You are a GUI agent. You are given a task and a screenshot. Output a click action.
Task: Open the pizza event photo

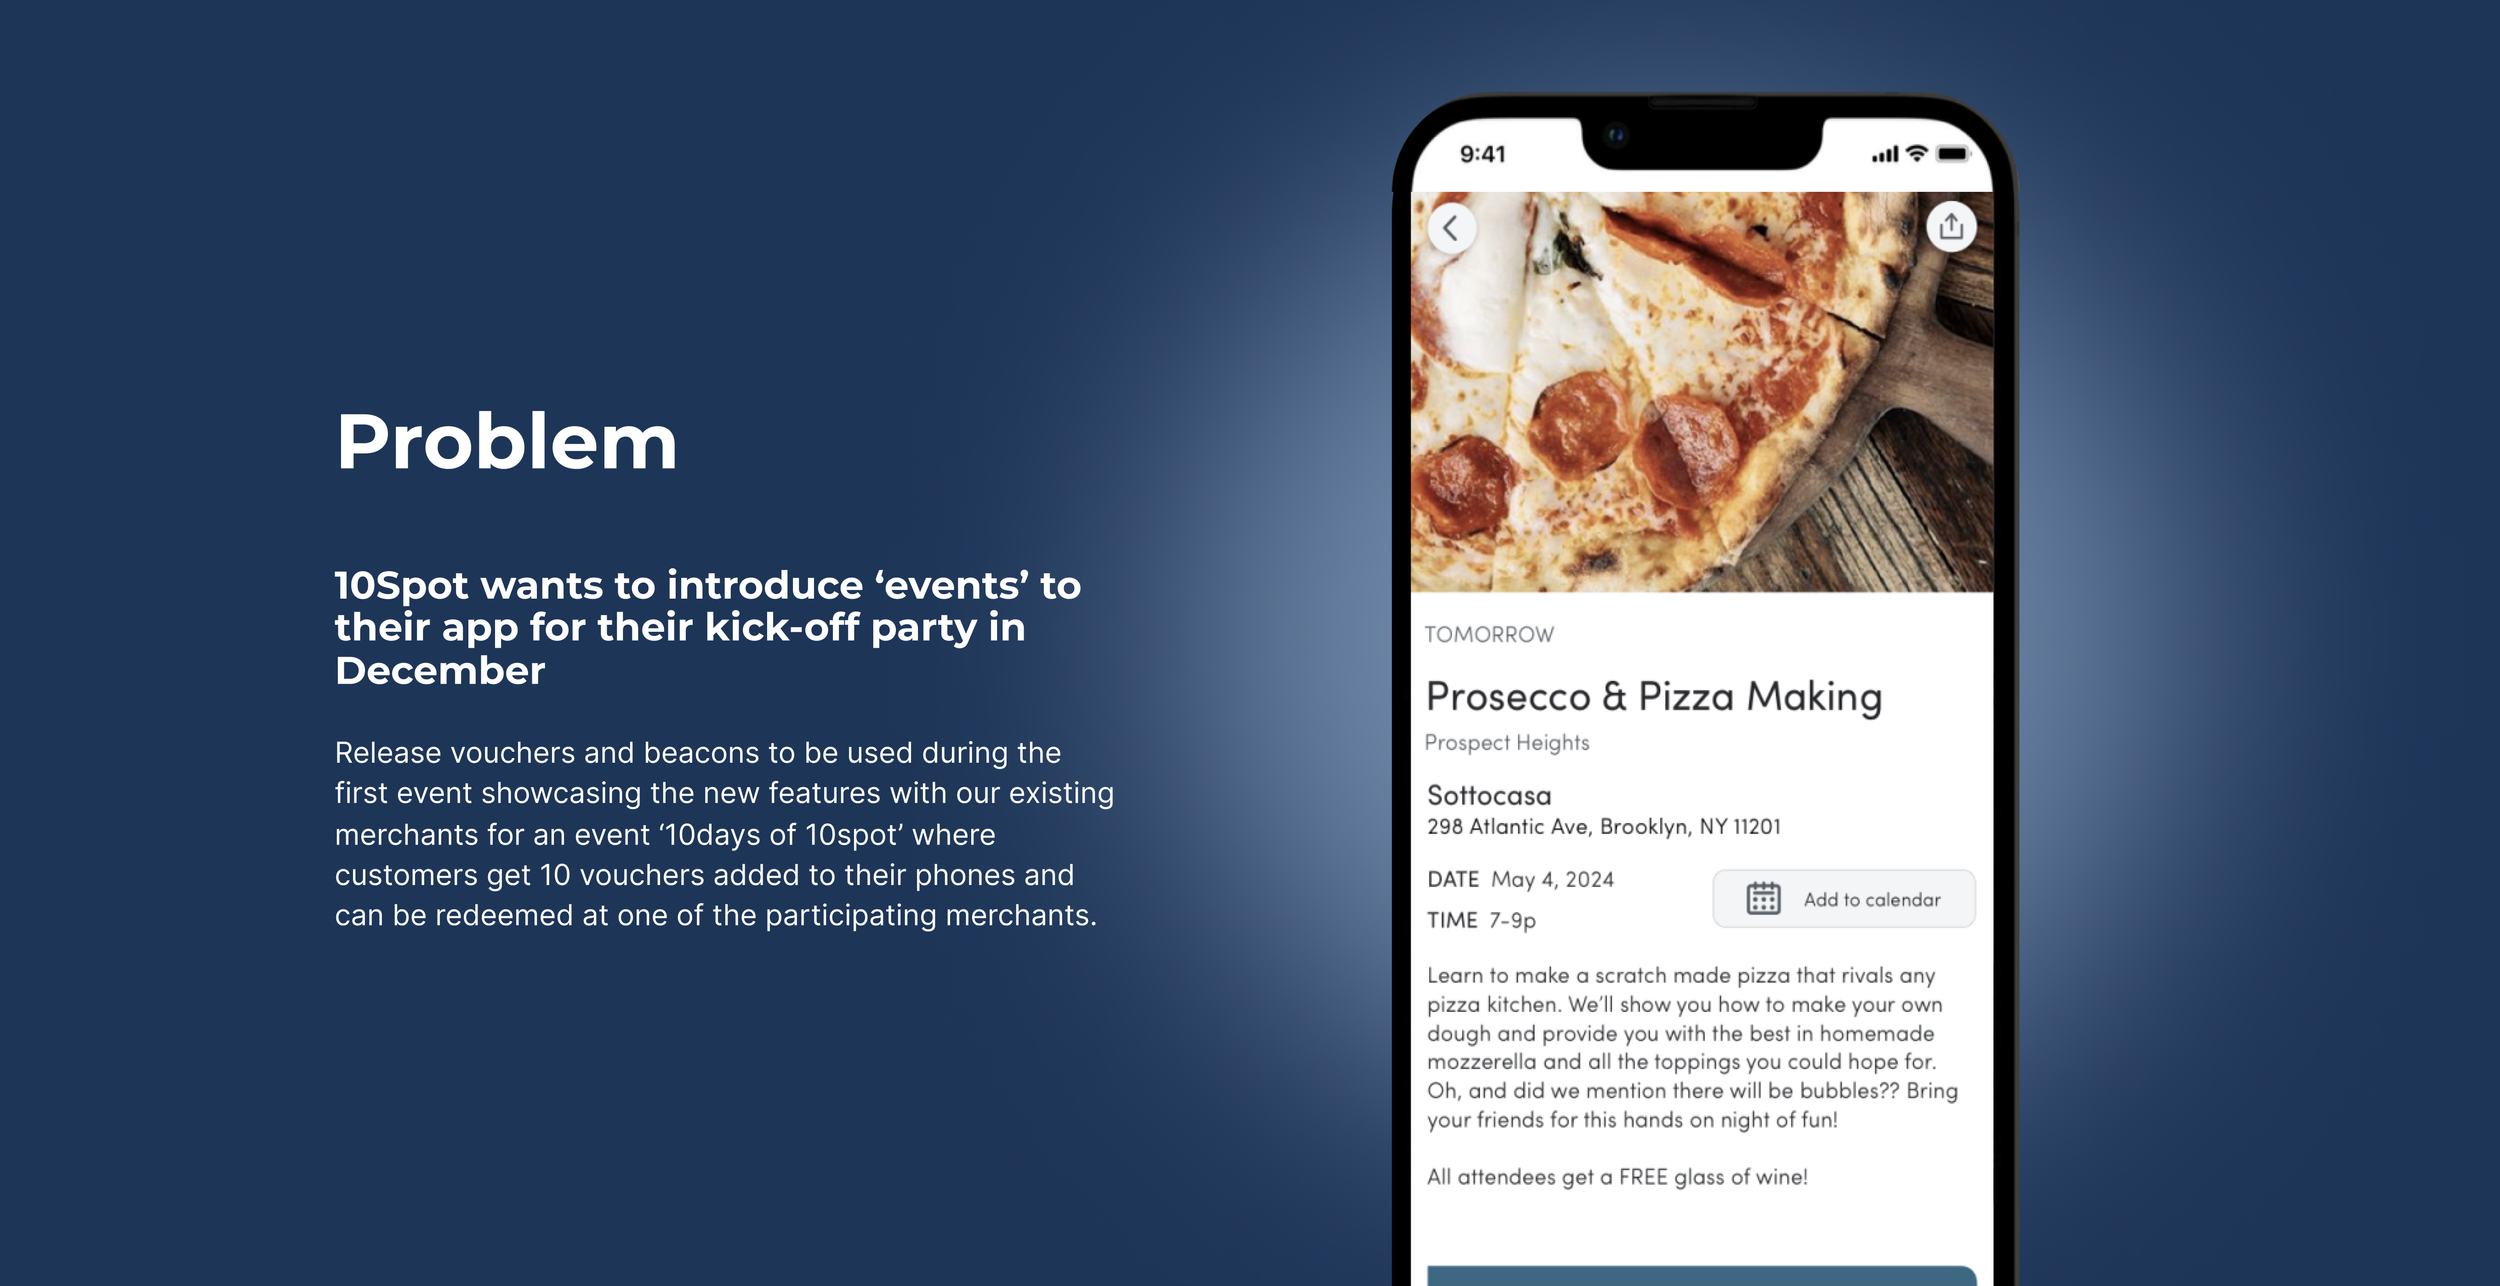(x=1701, y=391)
